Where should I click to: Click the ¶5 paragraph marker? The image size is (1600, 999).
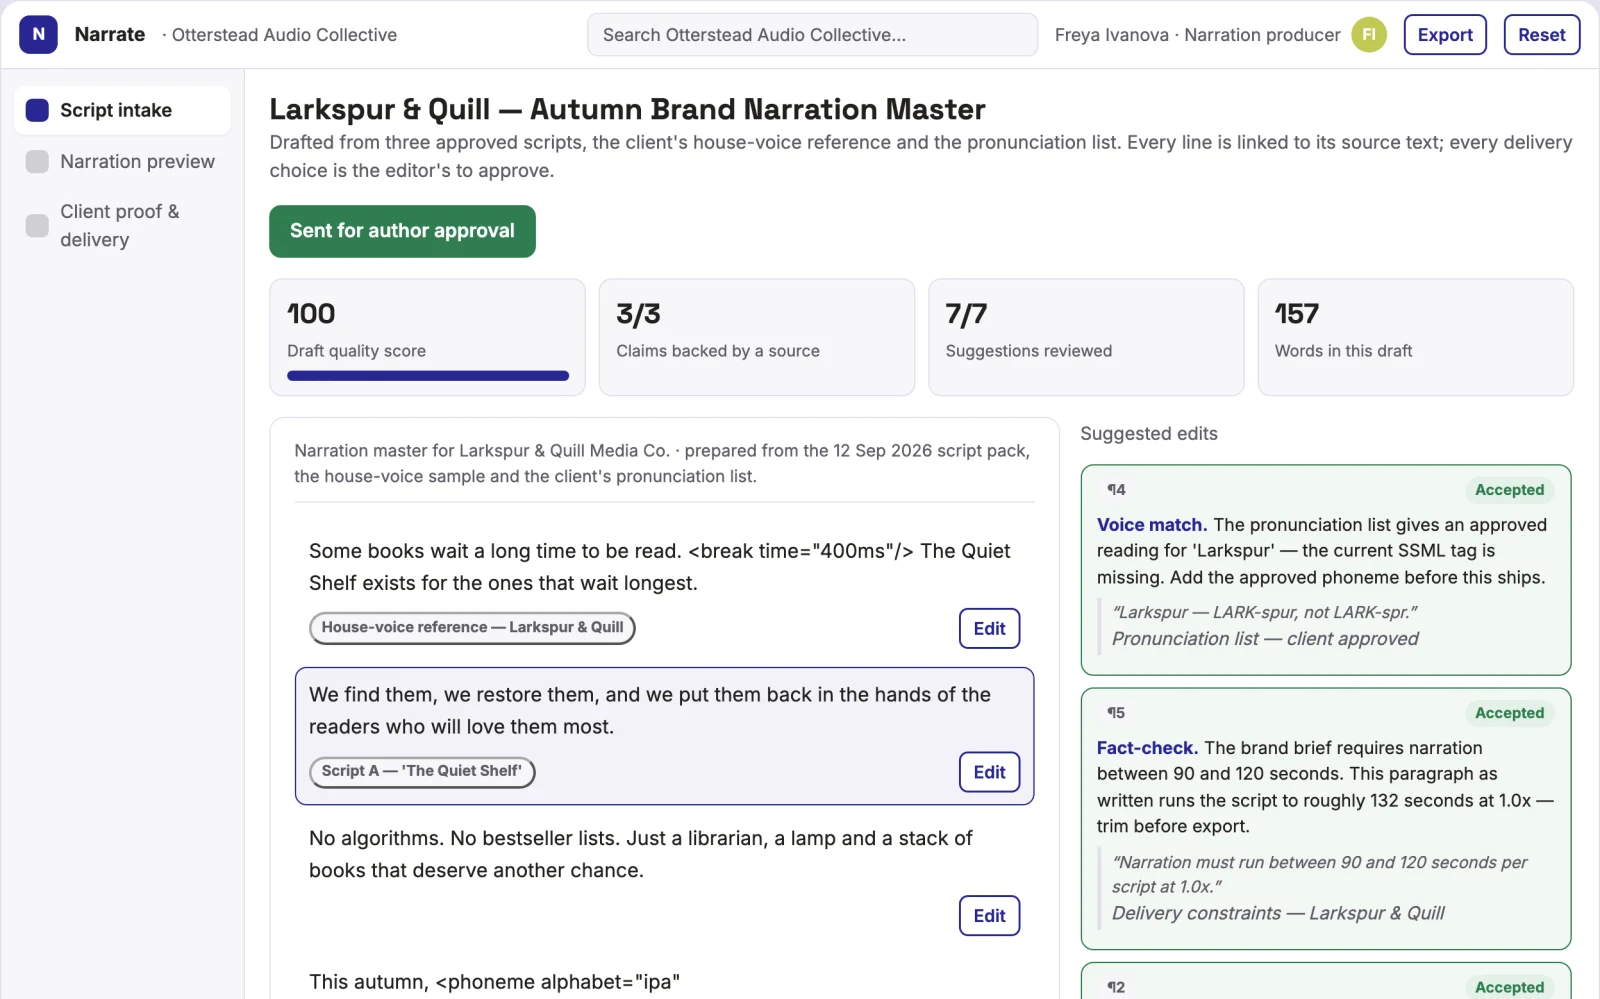pyautogui.click(x=1116, y=713)
